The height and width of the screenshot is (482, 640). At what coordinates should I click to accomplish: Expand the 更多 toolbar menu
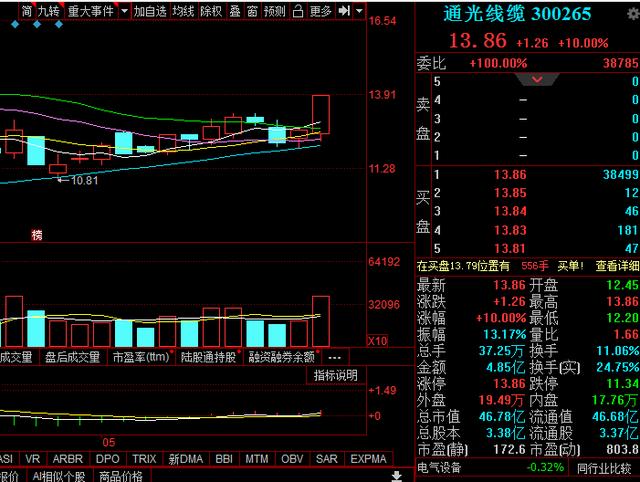320,11
